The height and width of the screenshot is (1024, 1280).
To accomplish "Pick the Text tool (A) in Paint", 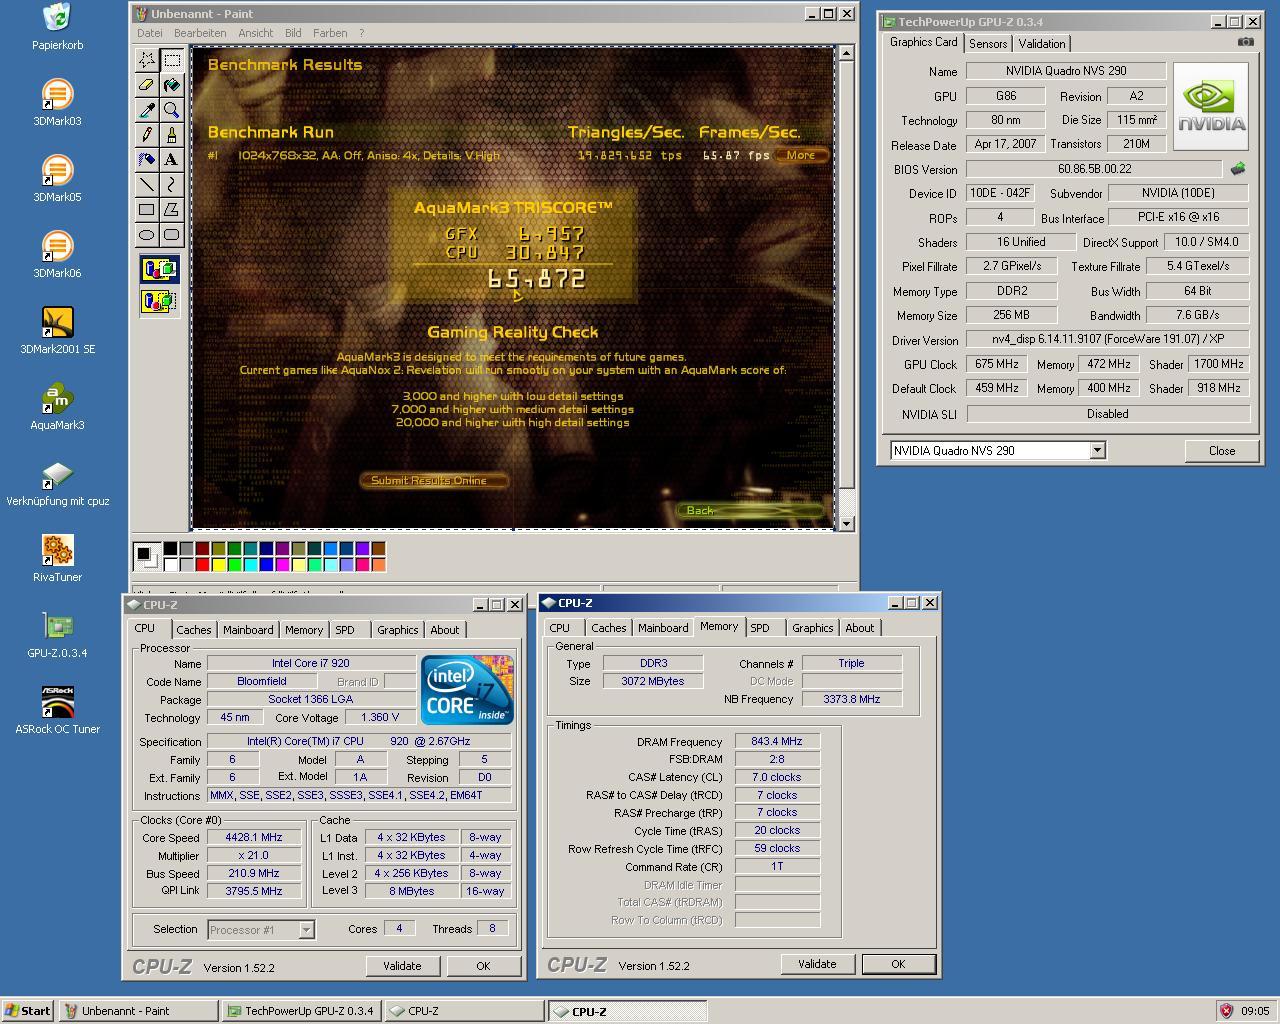I will pyautogui.click(x=172, y=160).
